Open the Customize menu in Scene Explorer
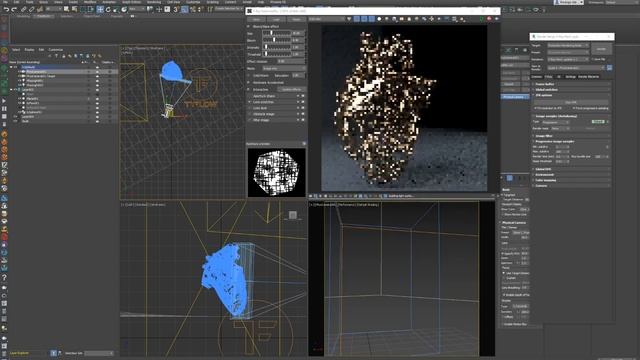 click(x=56, y=49)
